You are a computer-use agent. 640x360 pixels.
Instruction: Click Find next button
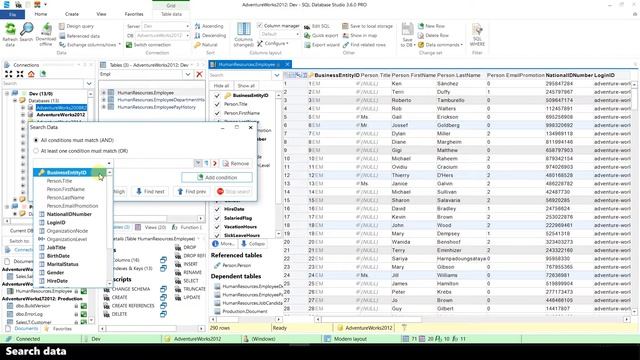tap(150, 191)
